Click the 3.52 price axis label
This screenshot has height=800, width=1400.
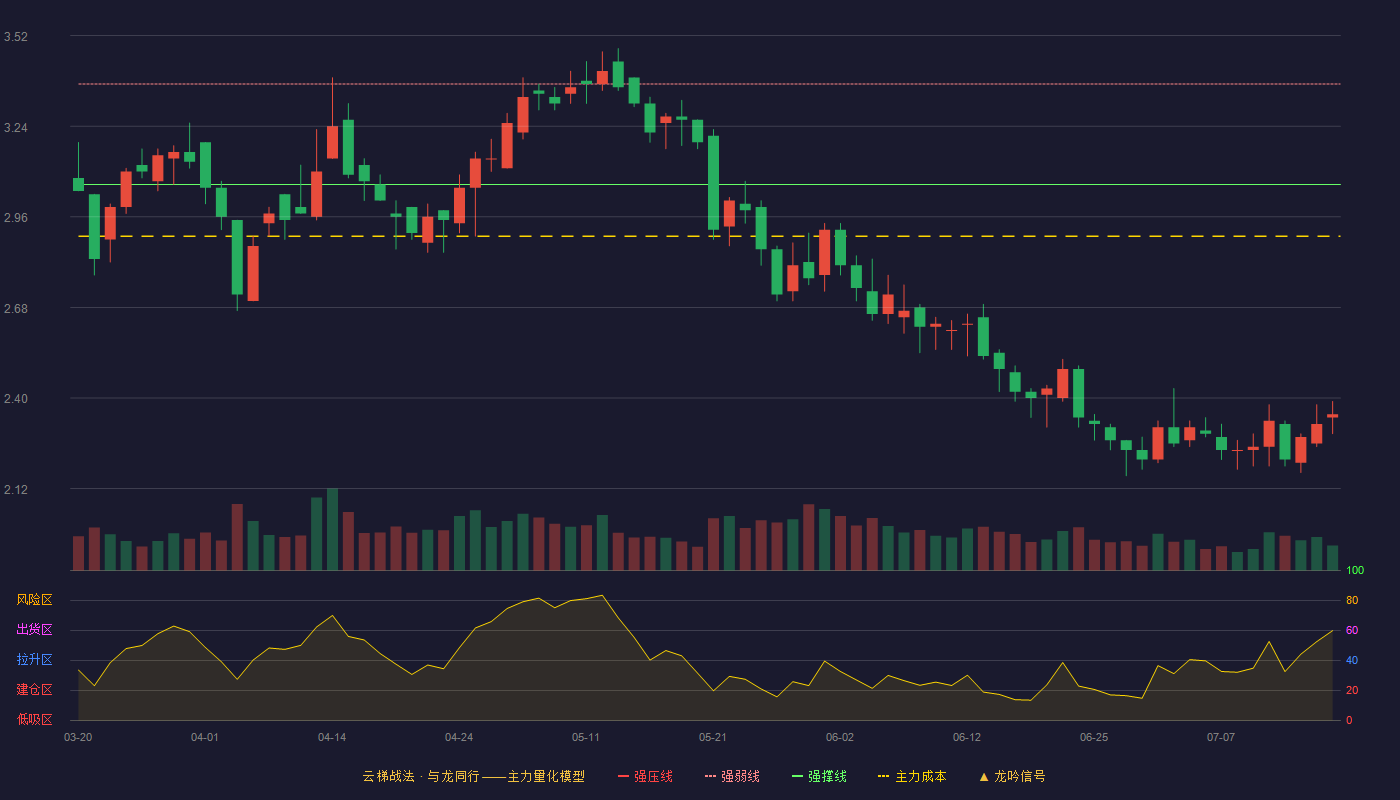click(16, 37)
